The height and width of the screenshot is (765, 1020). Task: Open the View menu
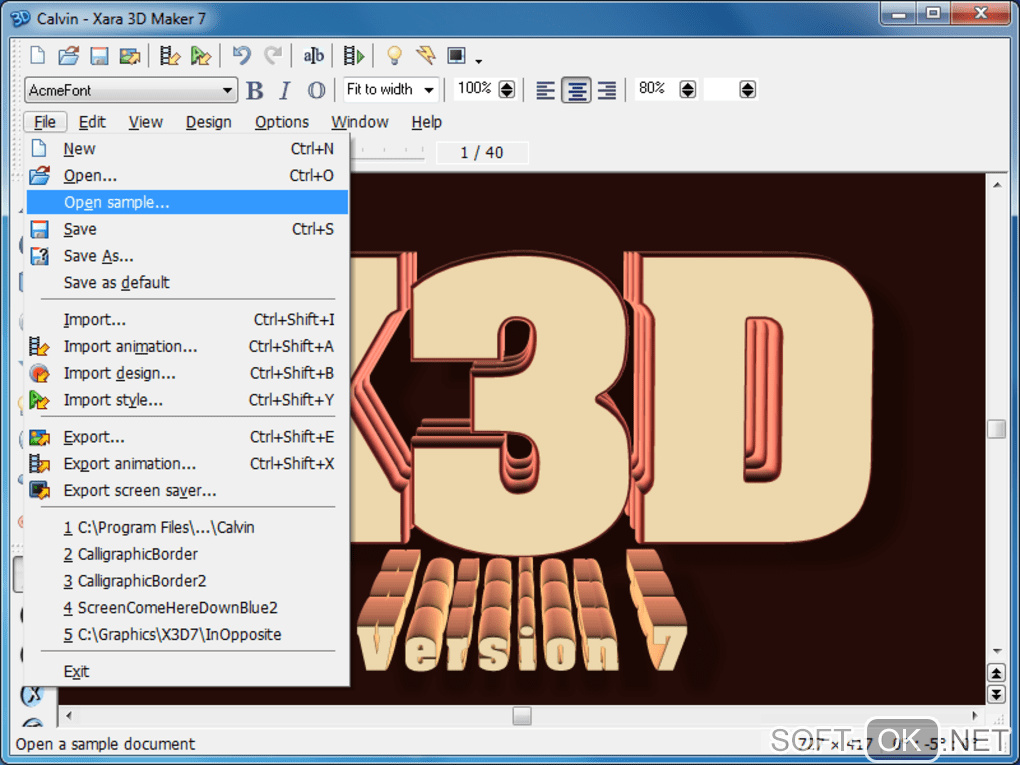point(145,122)
